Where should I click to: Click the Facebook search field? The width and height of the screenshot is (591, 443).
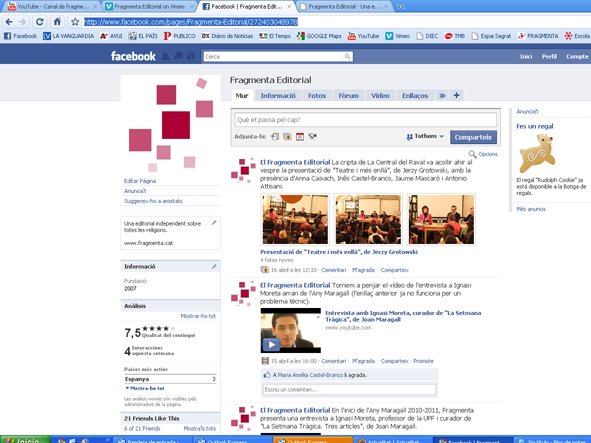point(273,57)
